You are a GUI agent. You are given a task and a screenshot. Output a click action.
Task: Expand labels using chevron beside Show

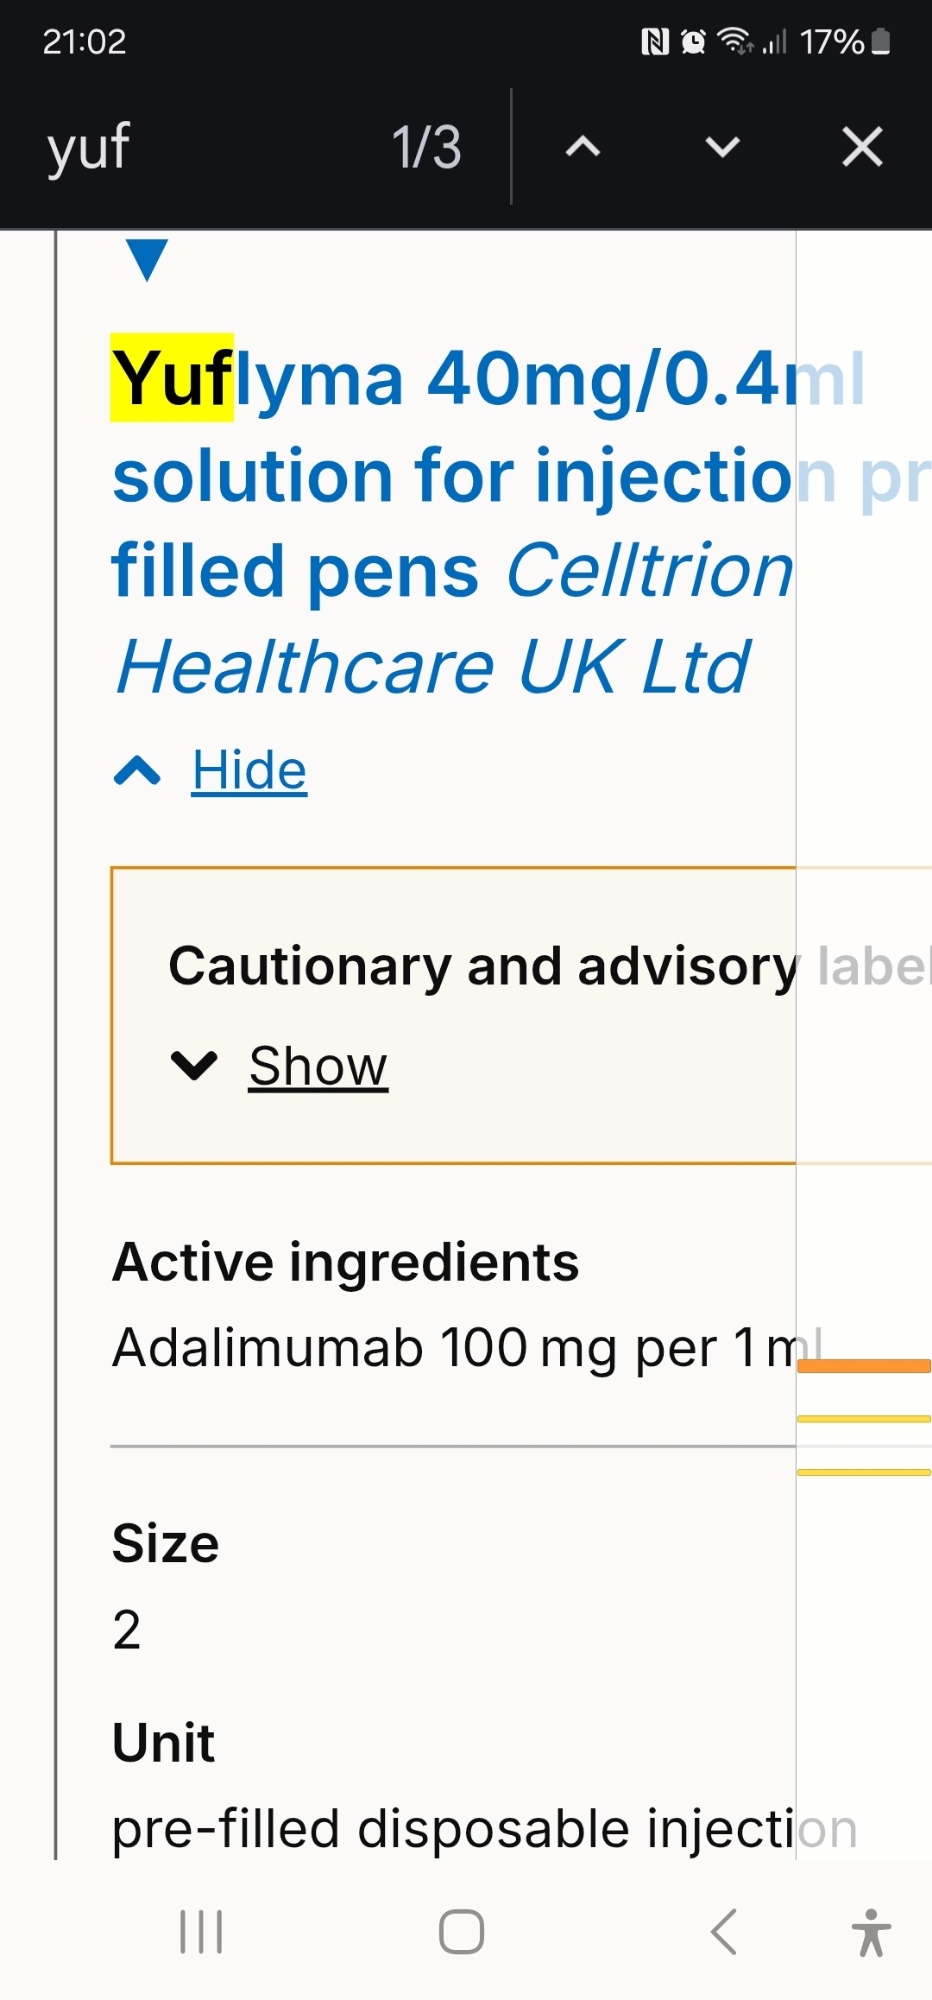194,1066
